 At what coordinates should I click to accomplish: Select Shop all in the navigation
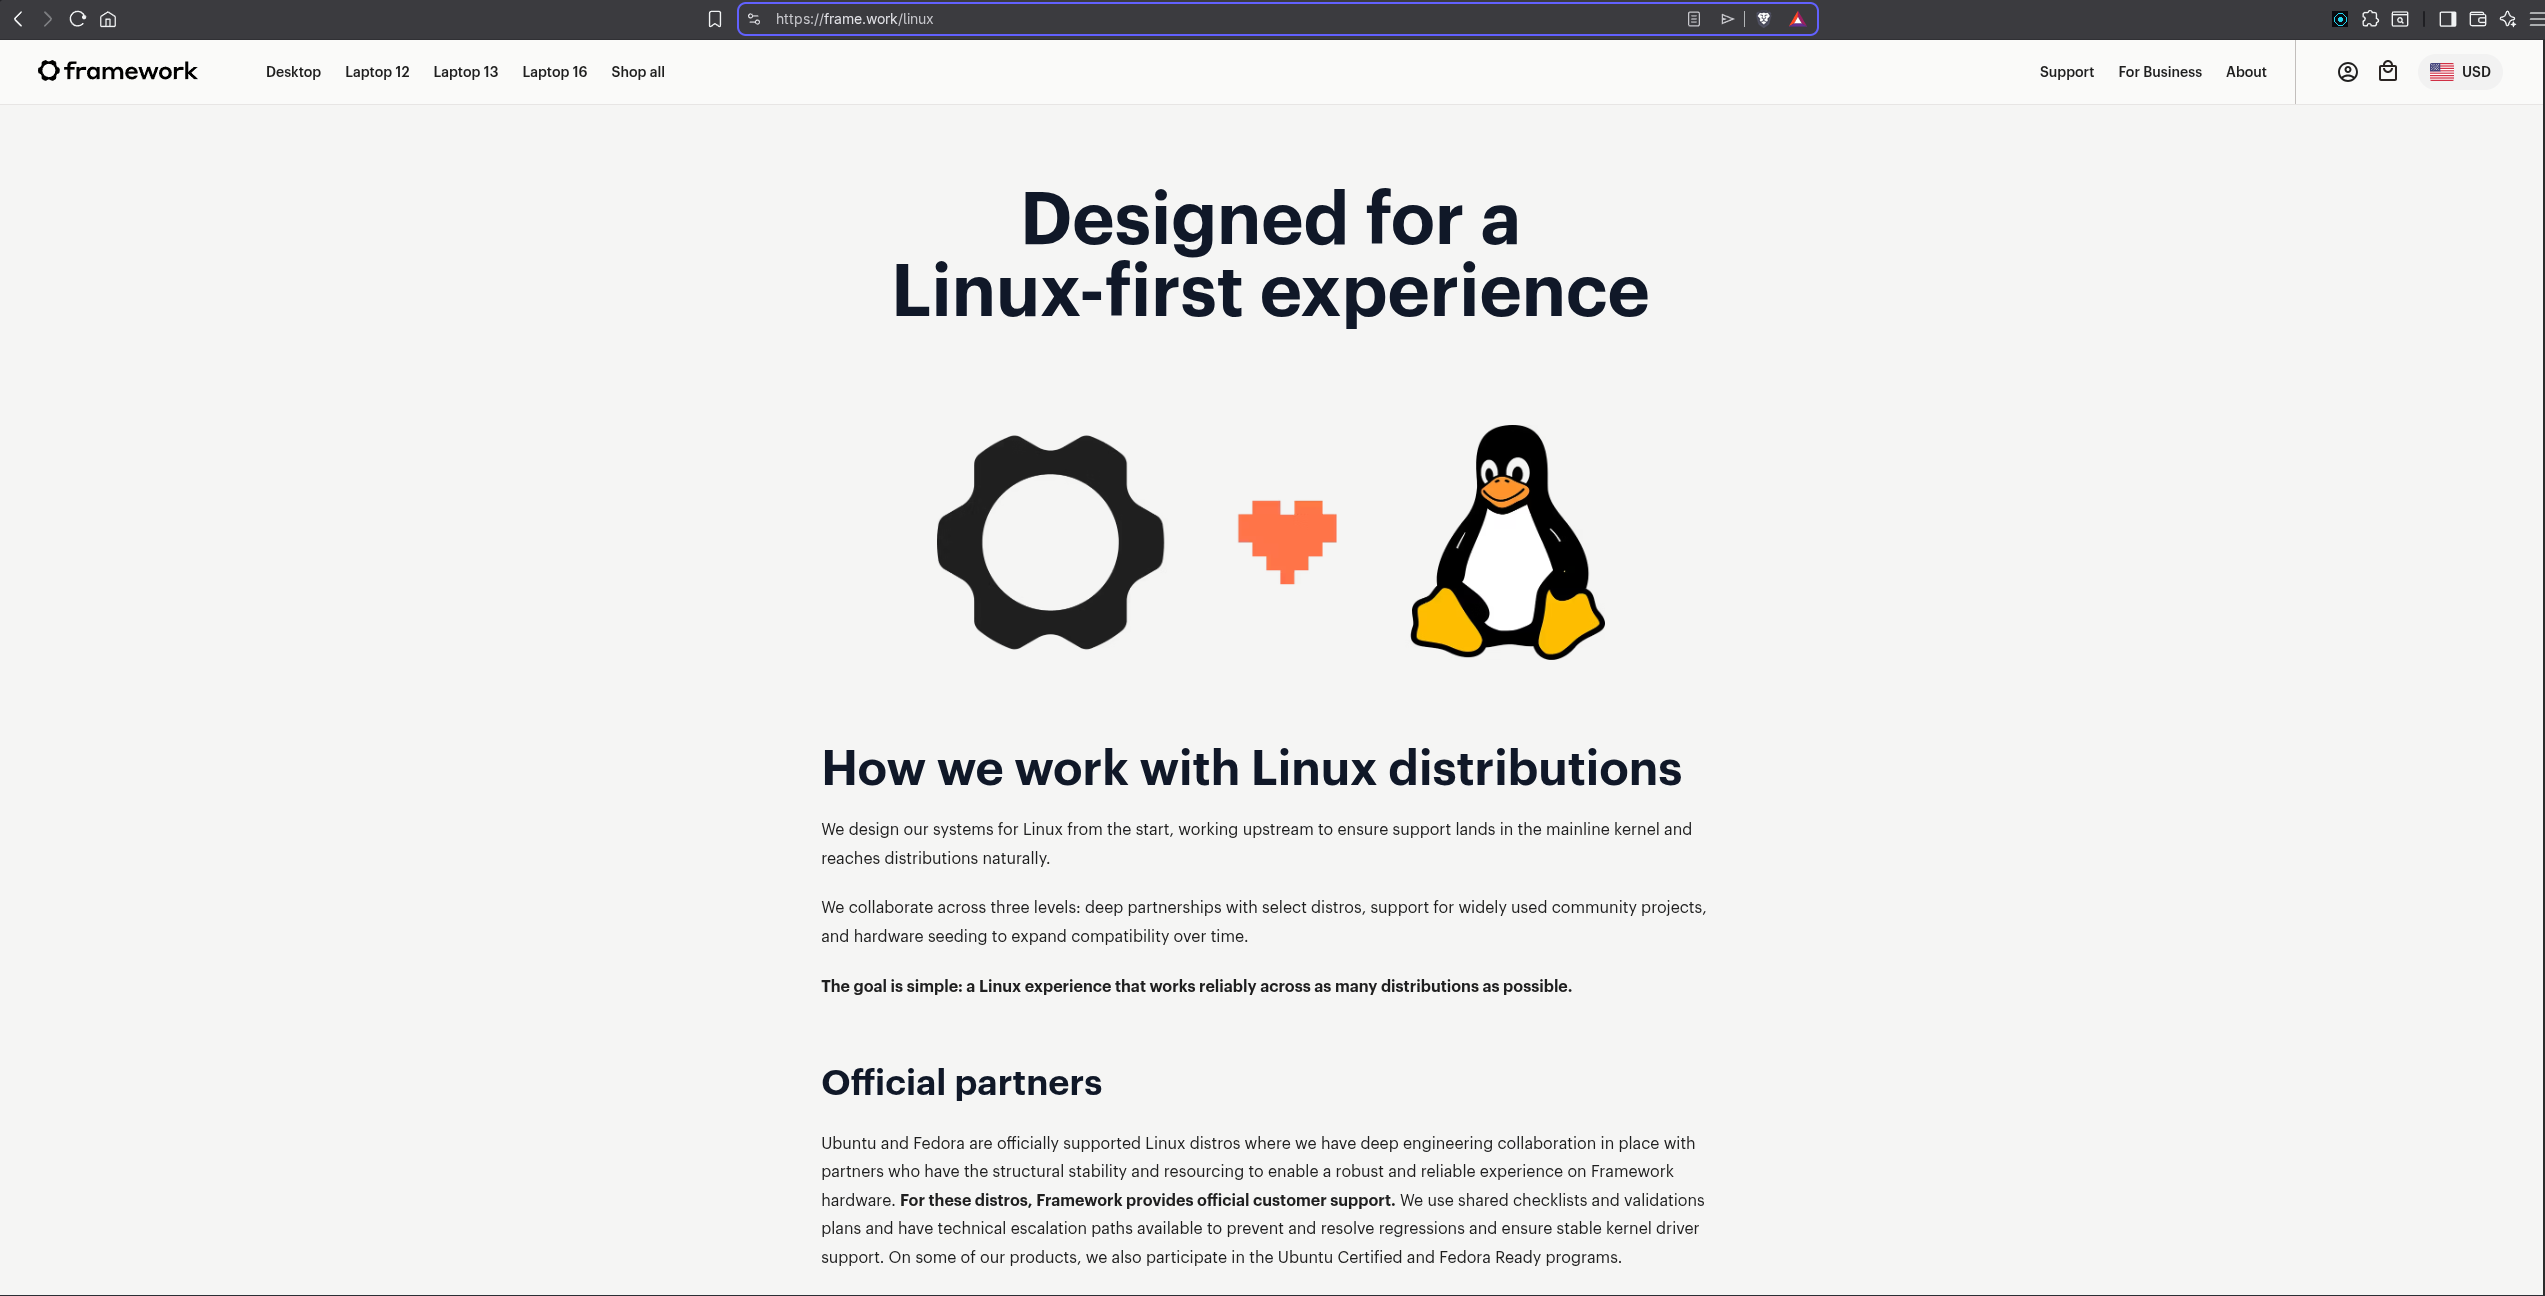coord(637,72)
